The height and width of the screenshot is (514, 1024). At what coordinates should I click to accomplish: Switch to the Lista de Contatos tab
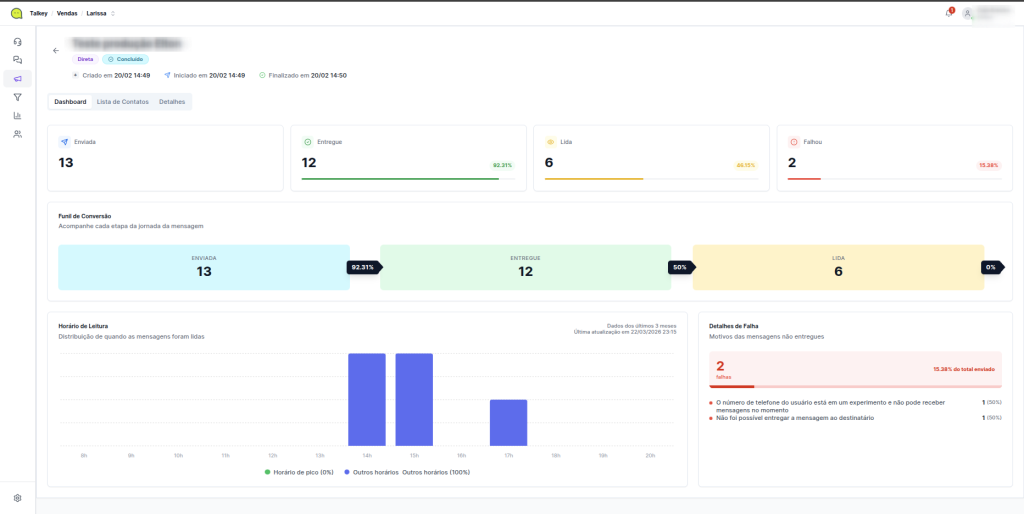coord(122,102)
